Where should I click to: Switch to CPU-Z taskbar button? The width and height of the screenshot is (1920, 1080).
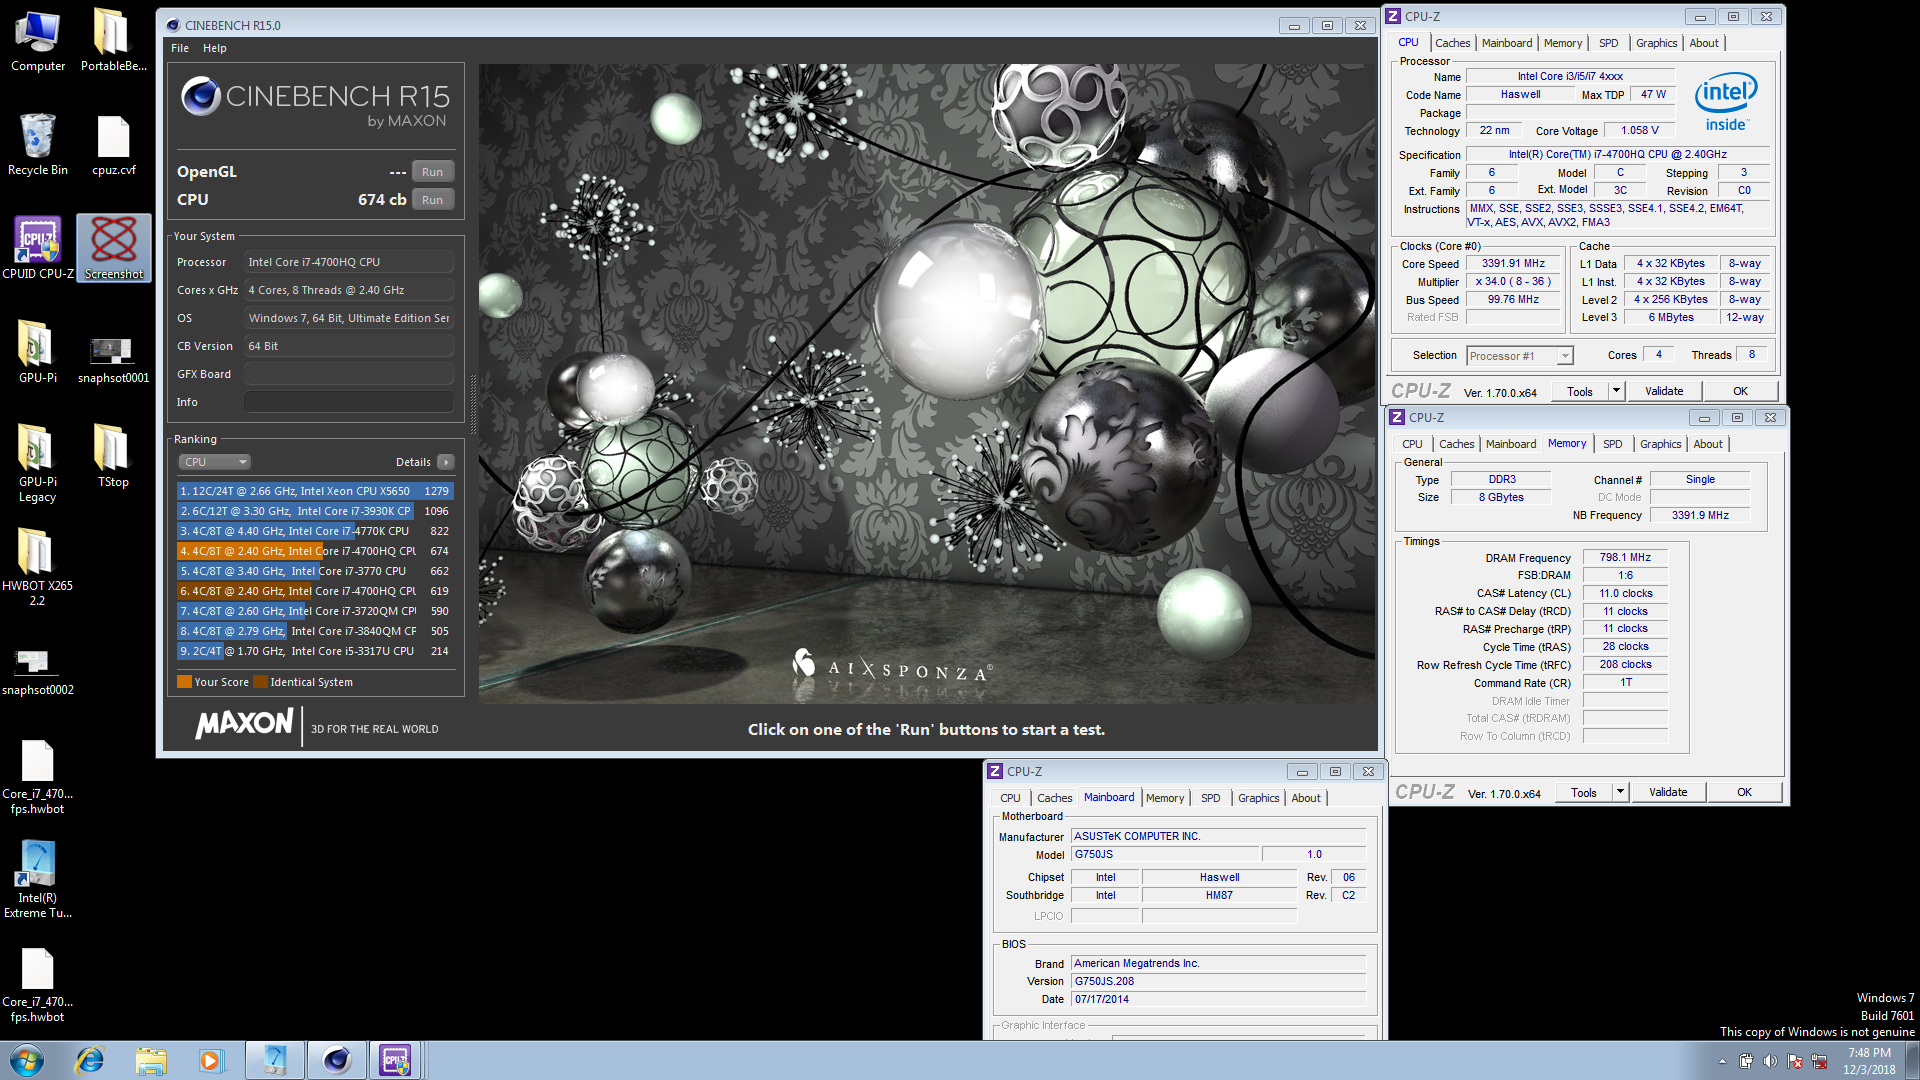click(x=395, y=1060)
